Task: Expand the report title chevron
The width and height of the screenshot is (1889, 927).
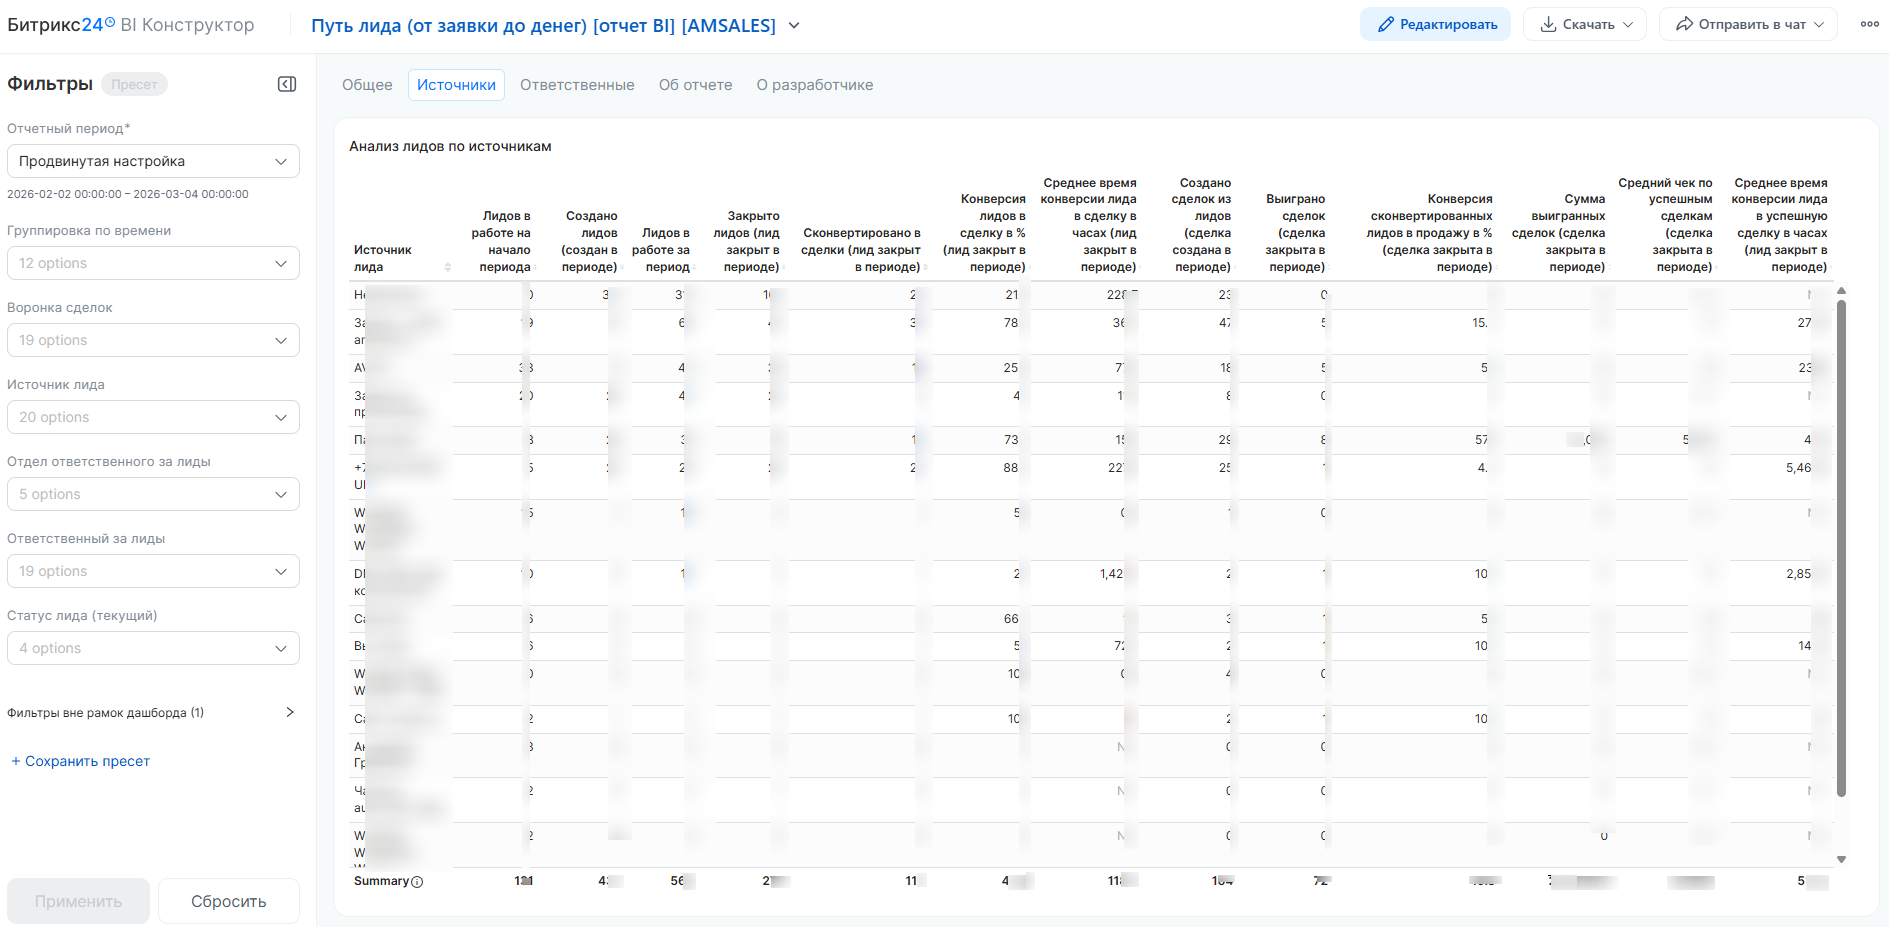Action: tap(794, 25)
